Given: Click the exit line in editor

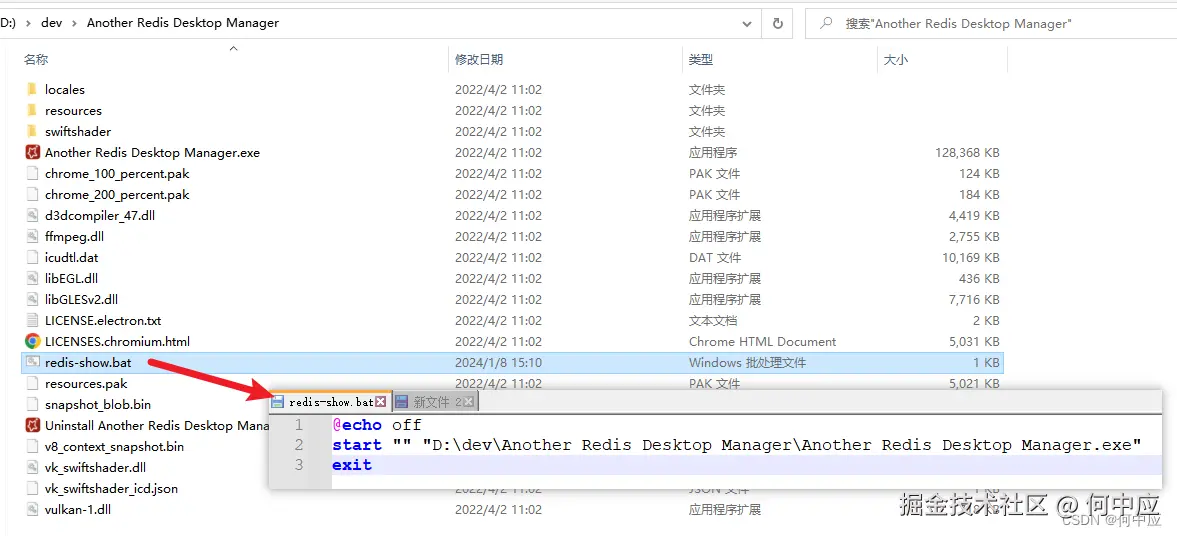Looking at the screenshot, I should pos(352,465).
